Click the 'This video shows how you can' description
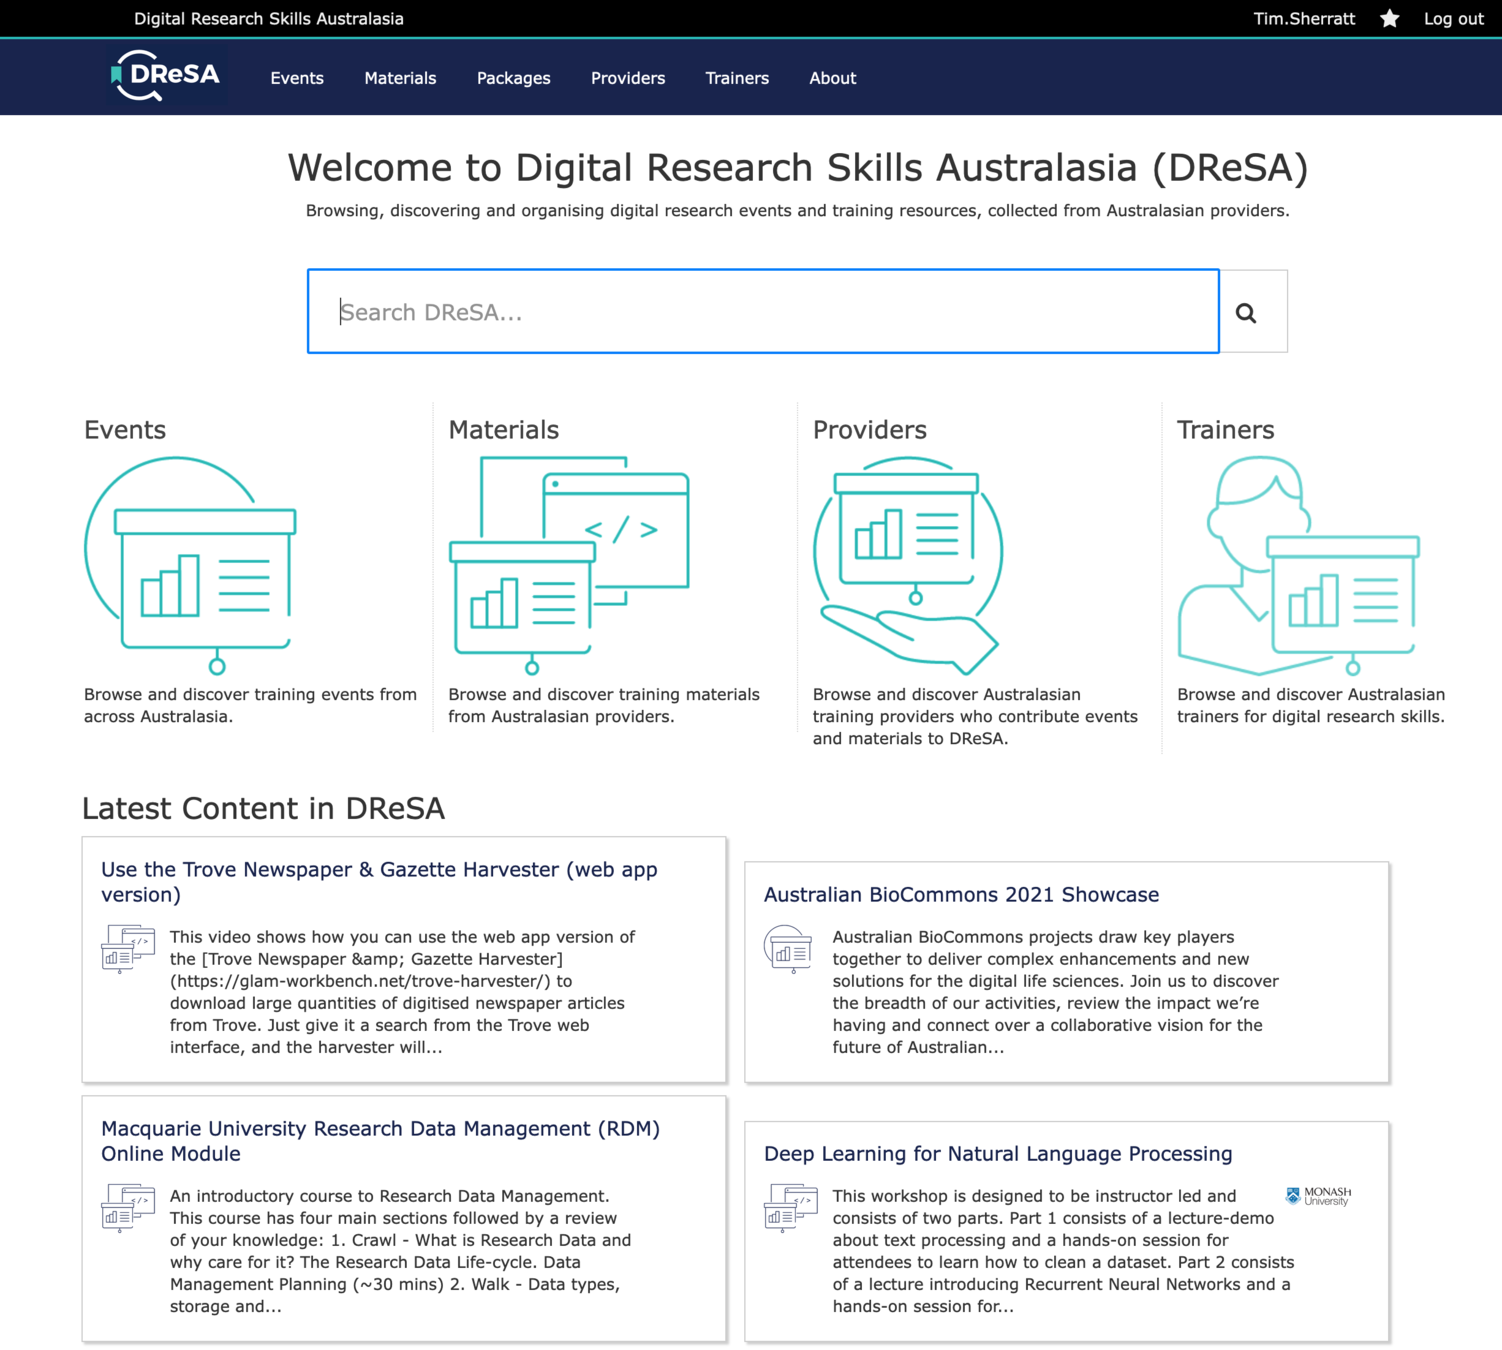Viewport: 1502px width, 1350px height. coord(402,992)
